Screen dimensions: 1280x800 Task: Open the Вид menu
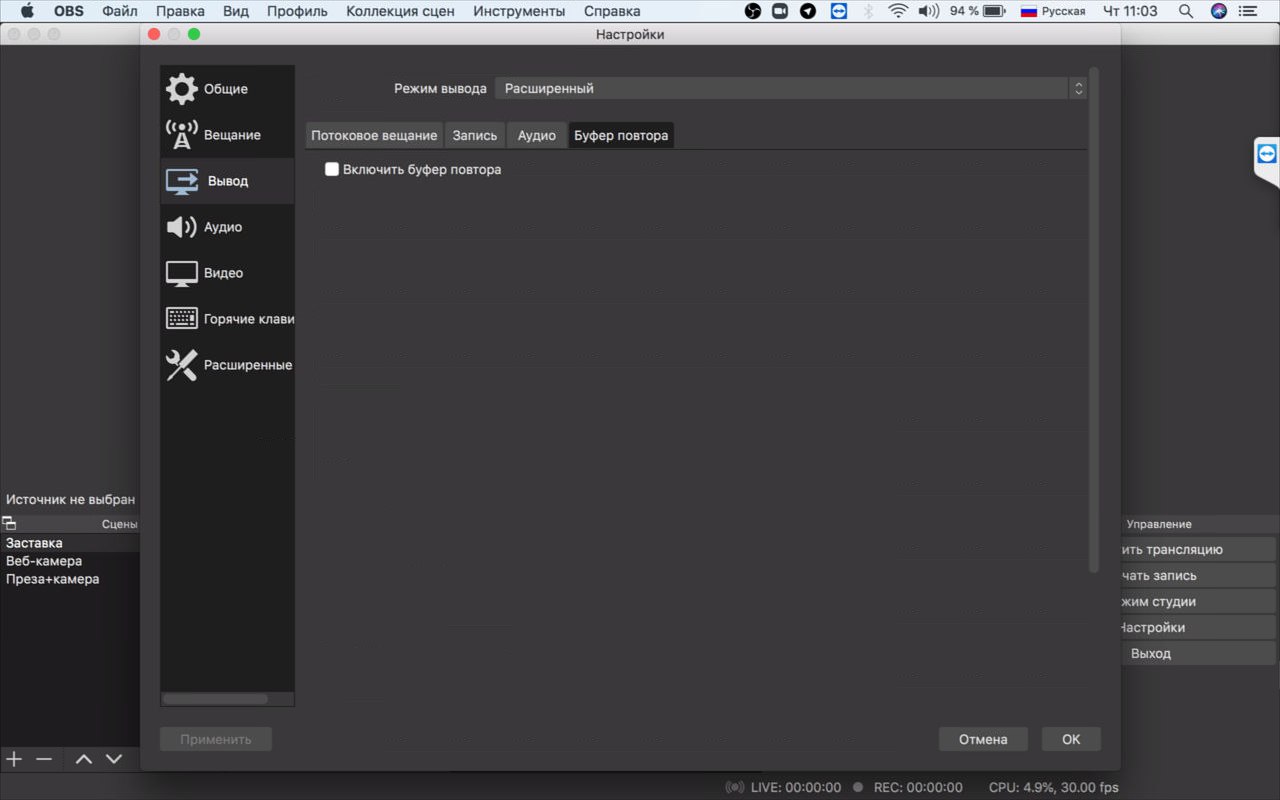tap(236, 11)
